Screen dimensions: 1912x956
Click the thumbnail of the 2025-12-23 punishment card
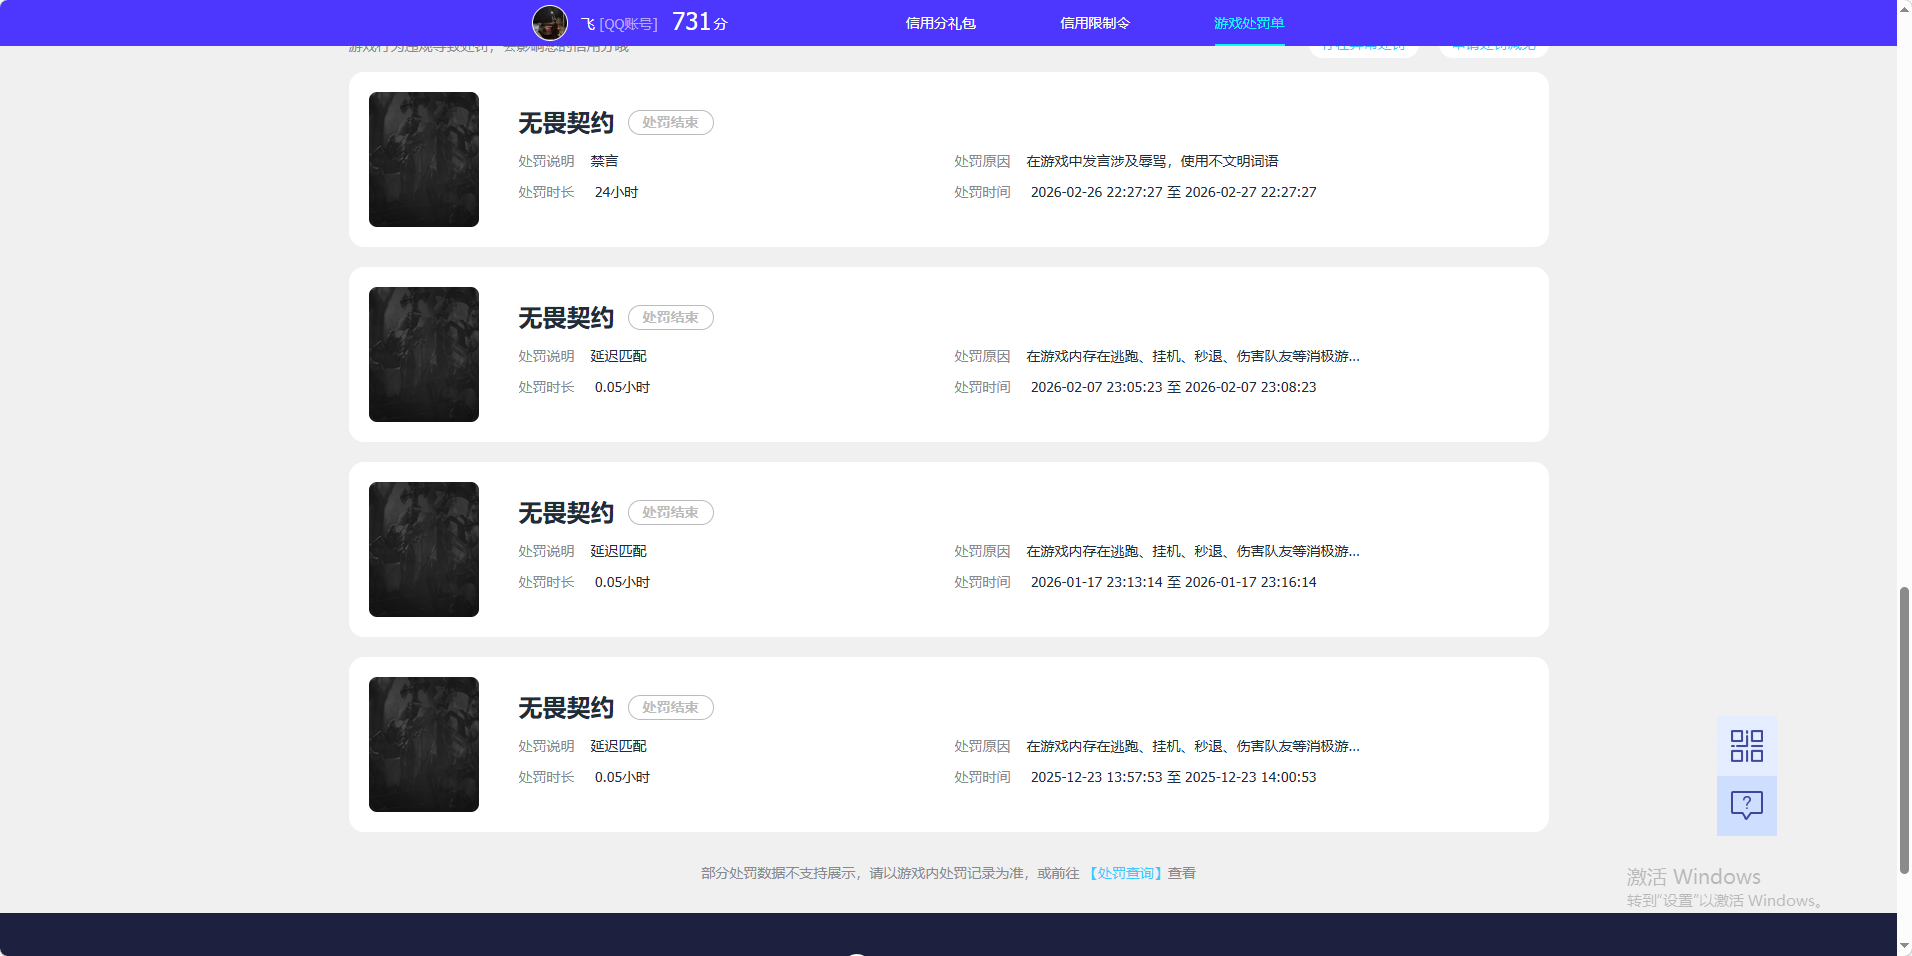423,744
